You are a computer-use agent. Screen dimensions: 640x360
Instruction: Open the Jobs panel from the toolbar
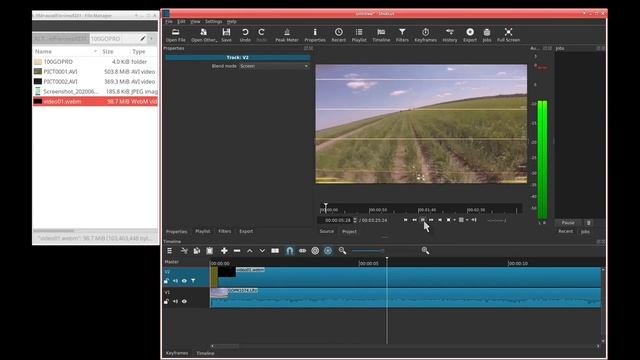[487, 35]
